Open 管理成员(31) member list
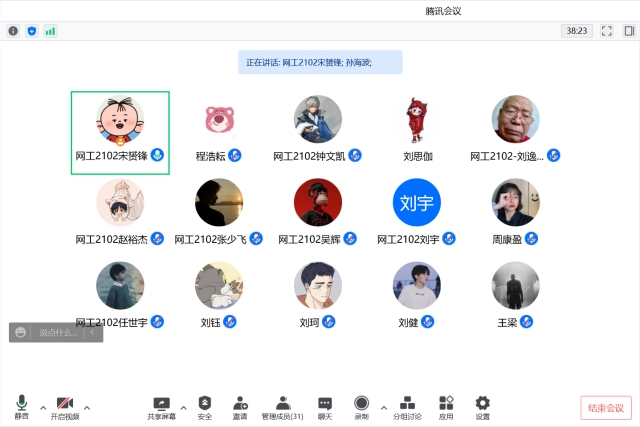The image size is (640, 427). click(x=282, y=408)
